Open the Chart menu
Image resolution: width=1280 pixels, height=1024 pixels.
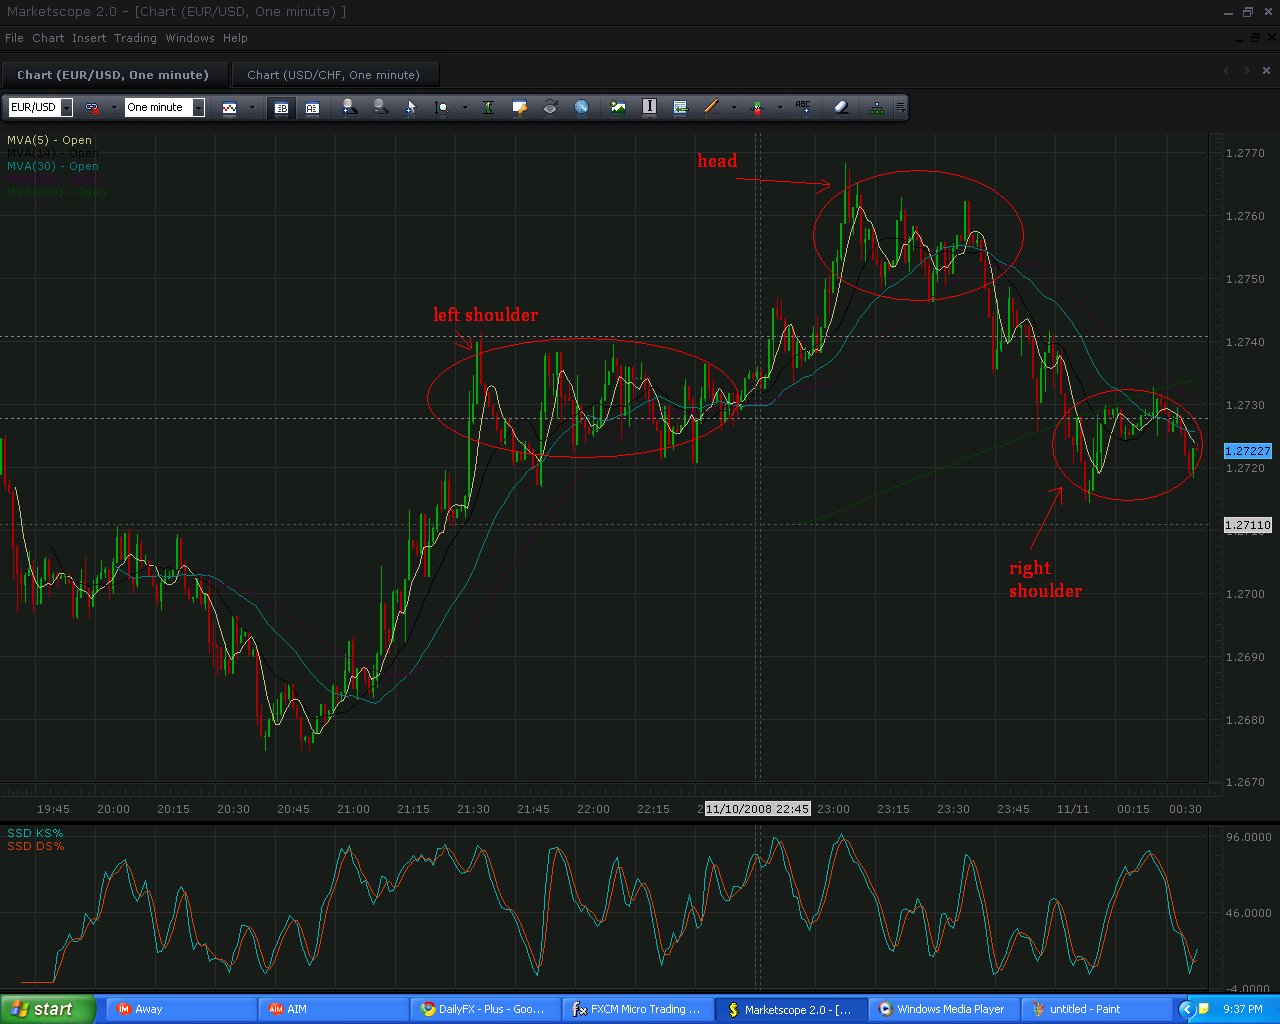[x=48, y=38]
